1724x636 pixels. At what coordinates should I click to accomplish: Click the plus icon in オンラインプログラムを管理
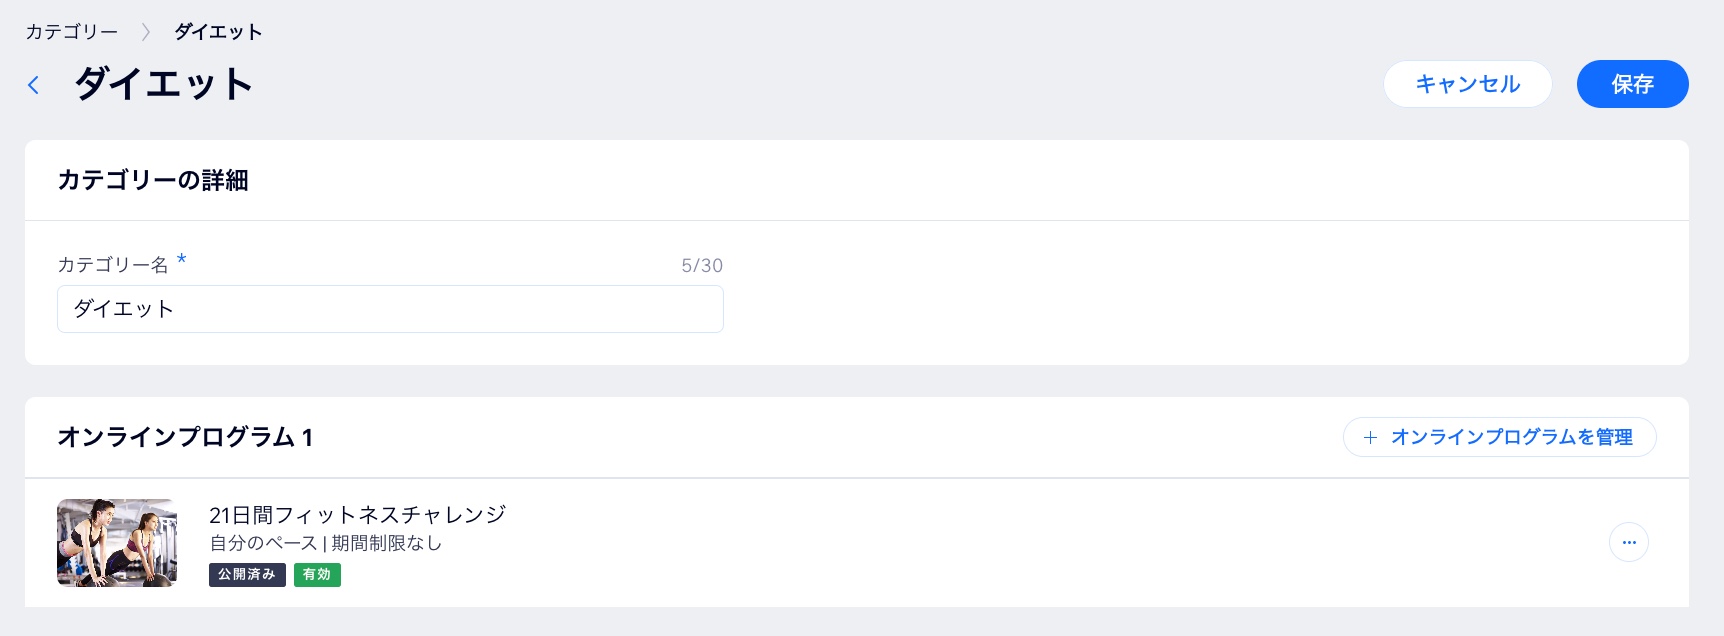click(1370, 437)
